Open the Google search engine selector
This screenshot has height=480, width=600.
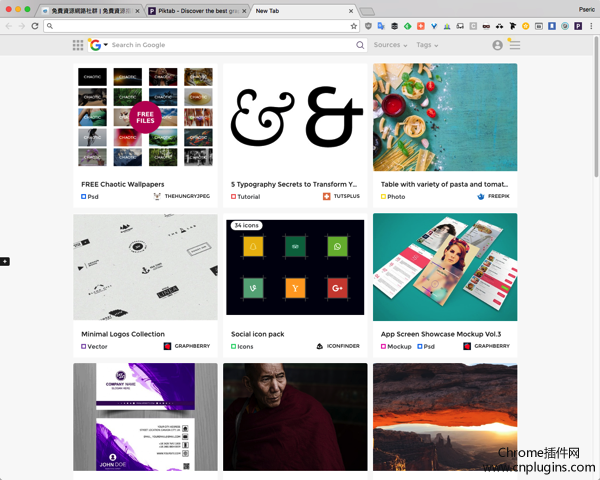point(98,45)
